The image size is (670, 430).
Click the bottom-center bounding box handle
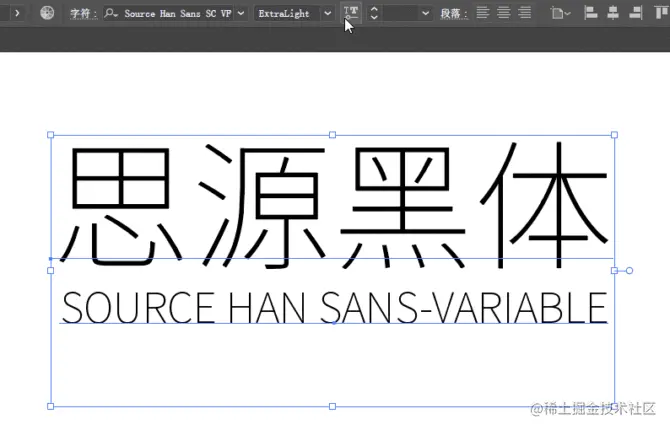(332, 406)
